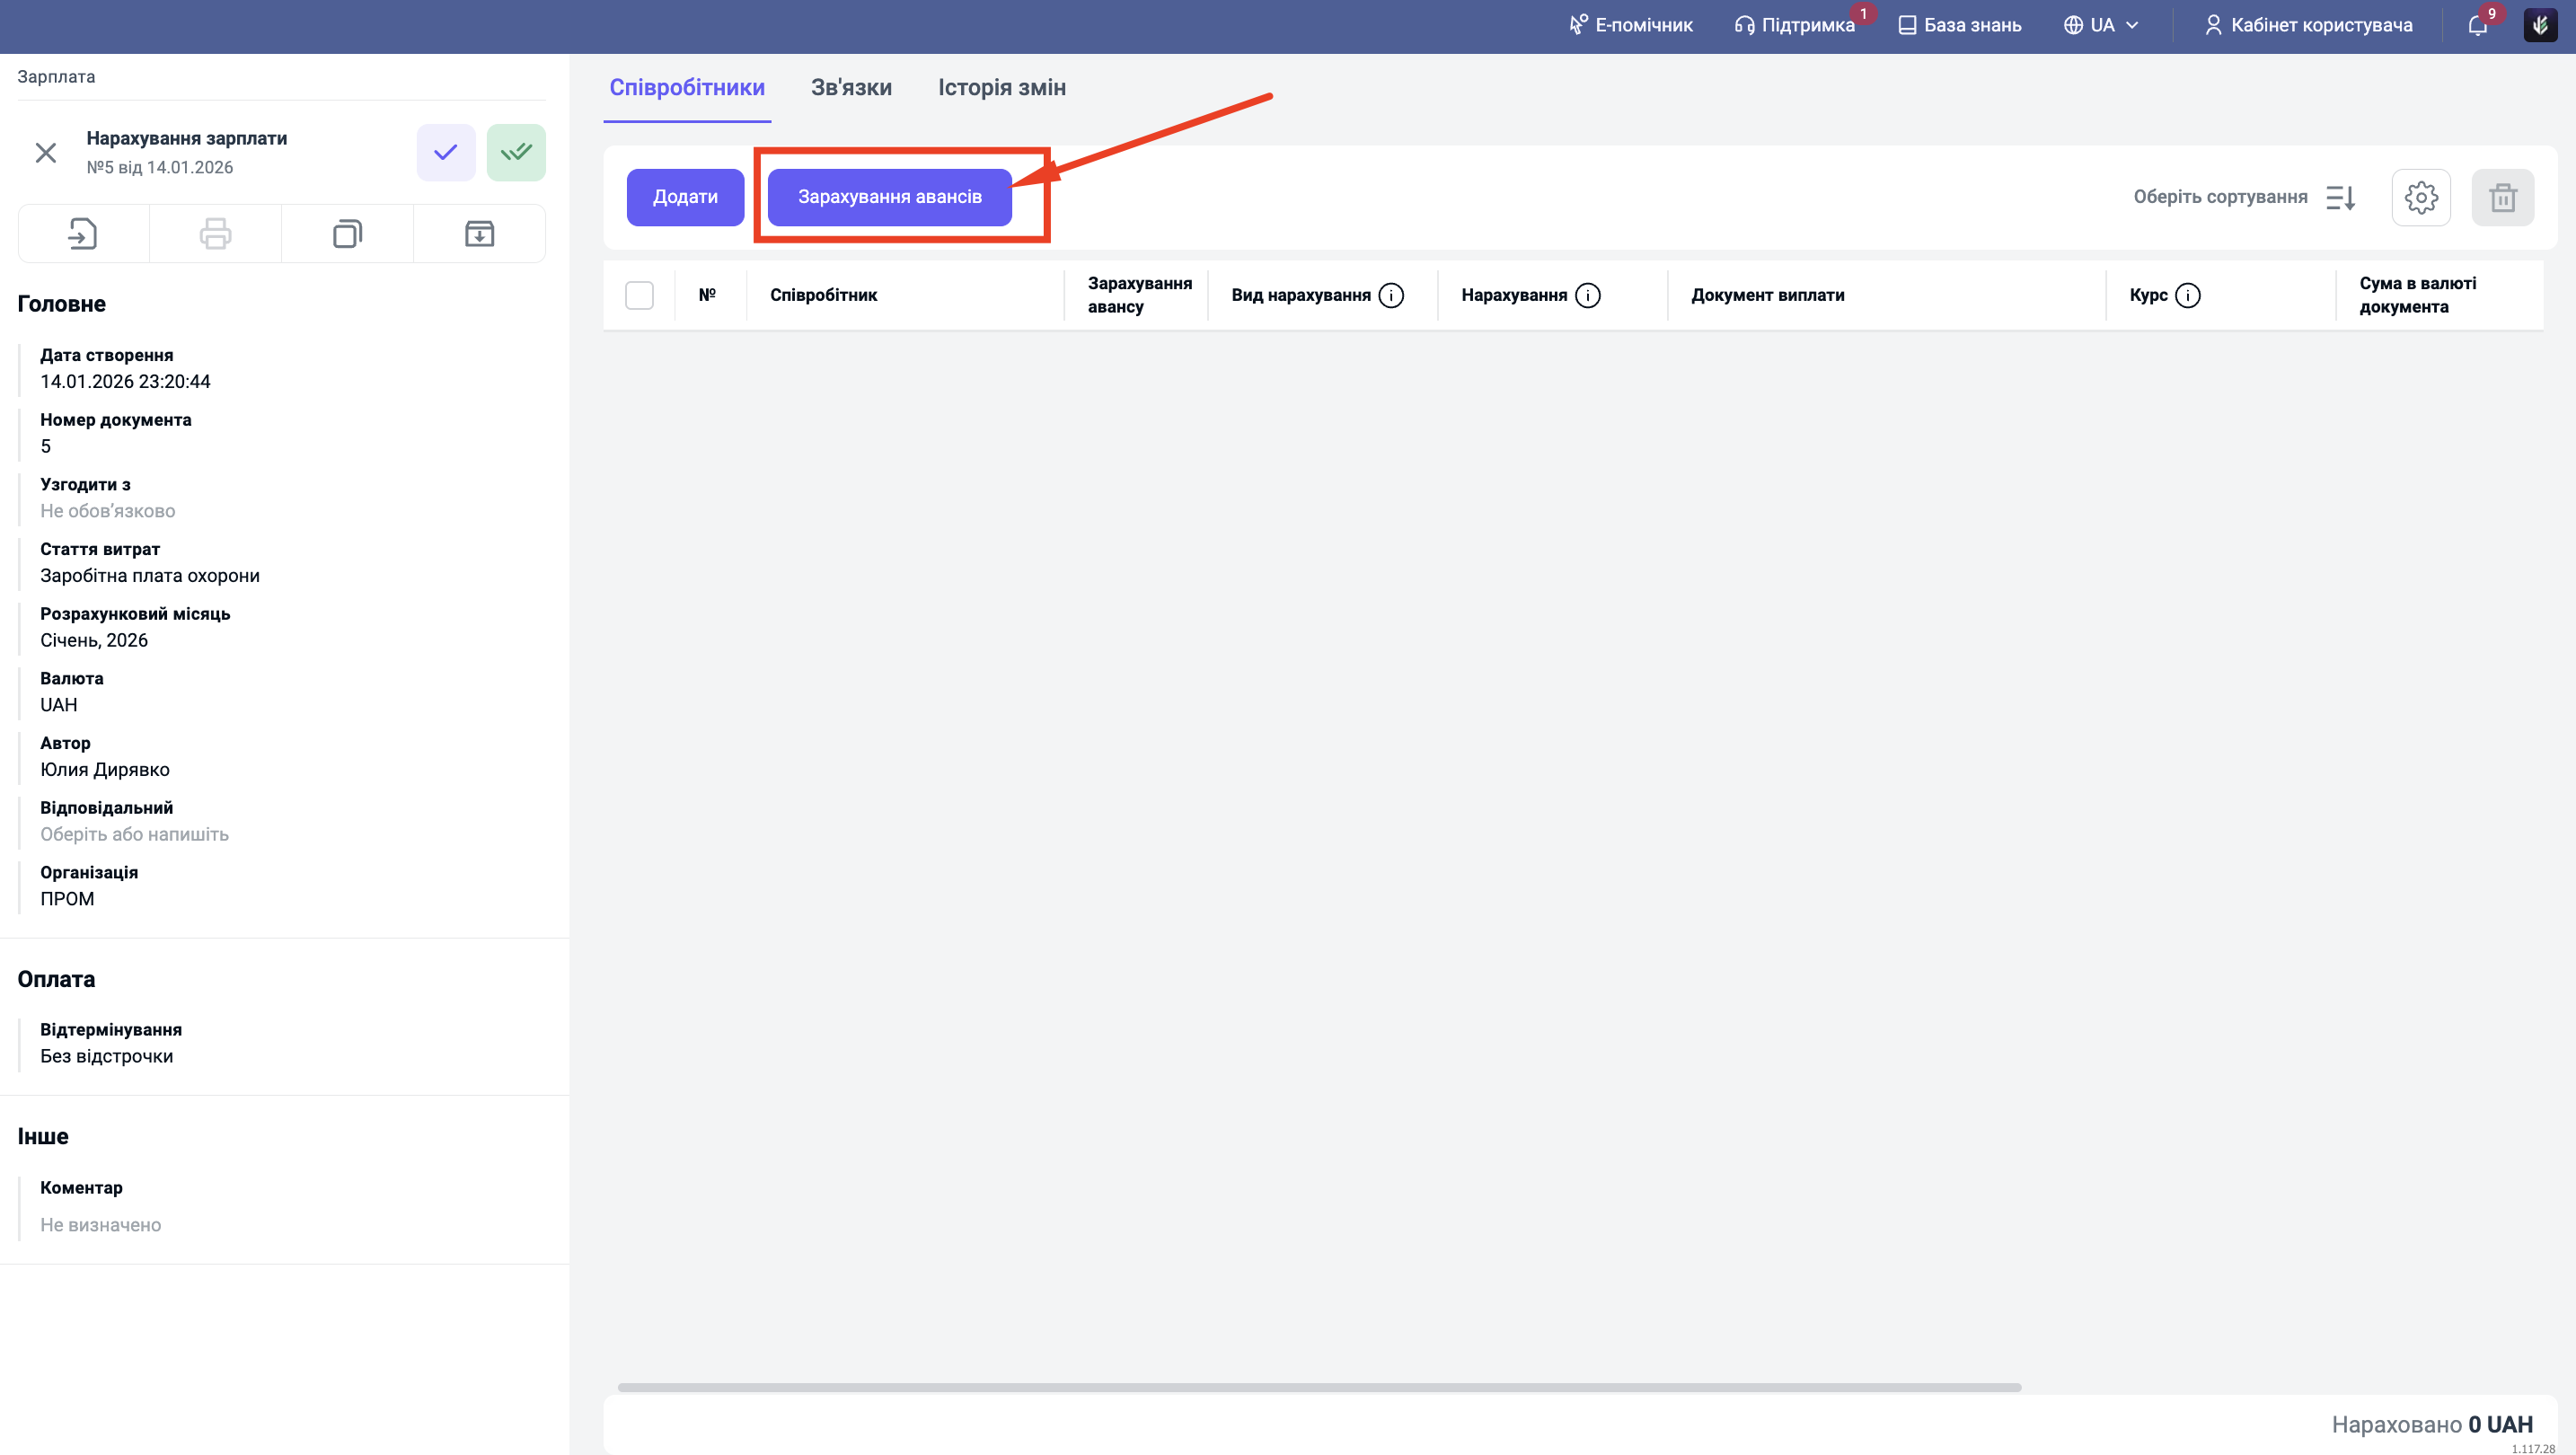Show info for Курс column

click(x=2188, y=295)
